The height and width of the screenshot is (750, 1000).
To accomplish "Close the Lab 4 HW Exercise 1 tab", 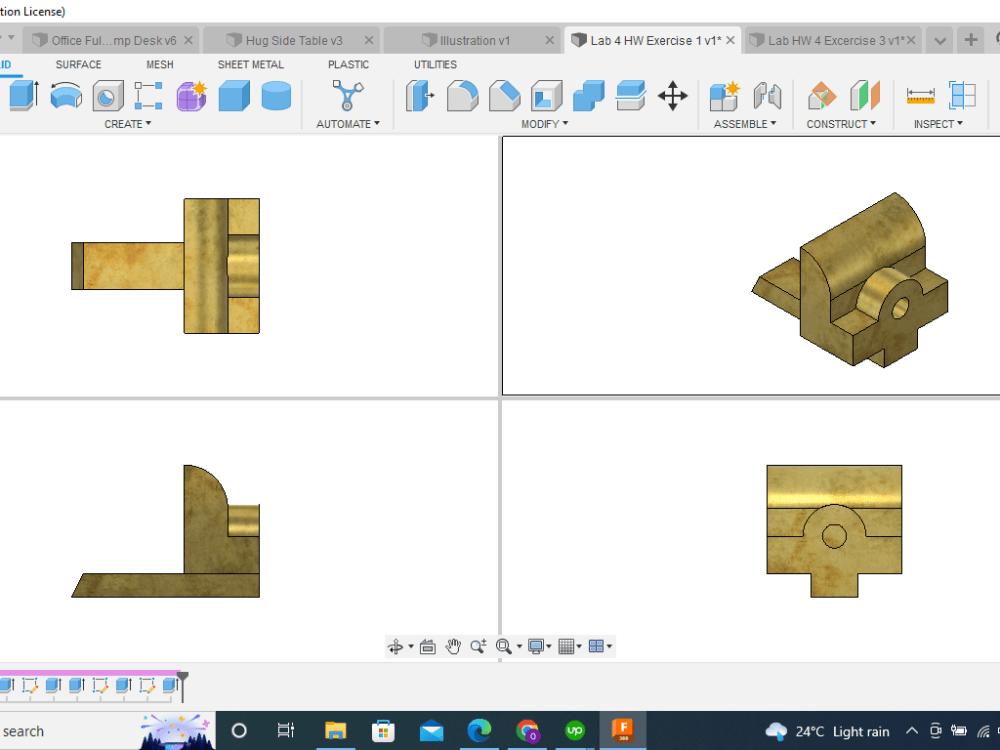I will [730, 40].
